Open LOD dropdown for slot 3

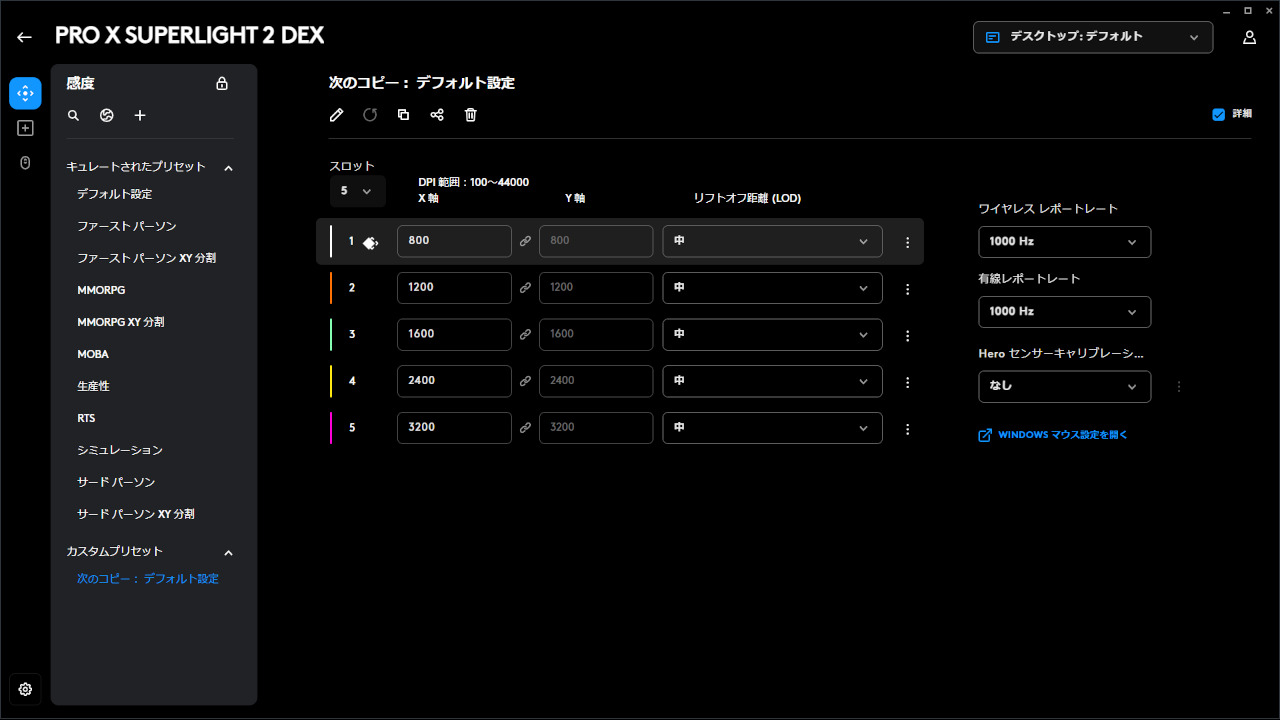[773, 334]
